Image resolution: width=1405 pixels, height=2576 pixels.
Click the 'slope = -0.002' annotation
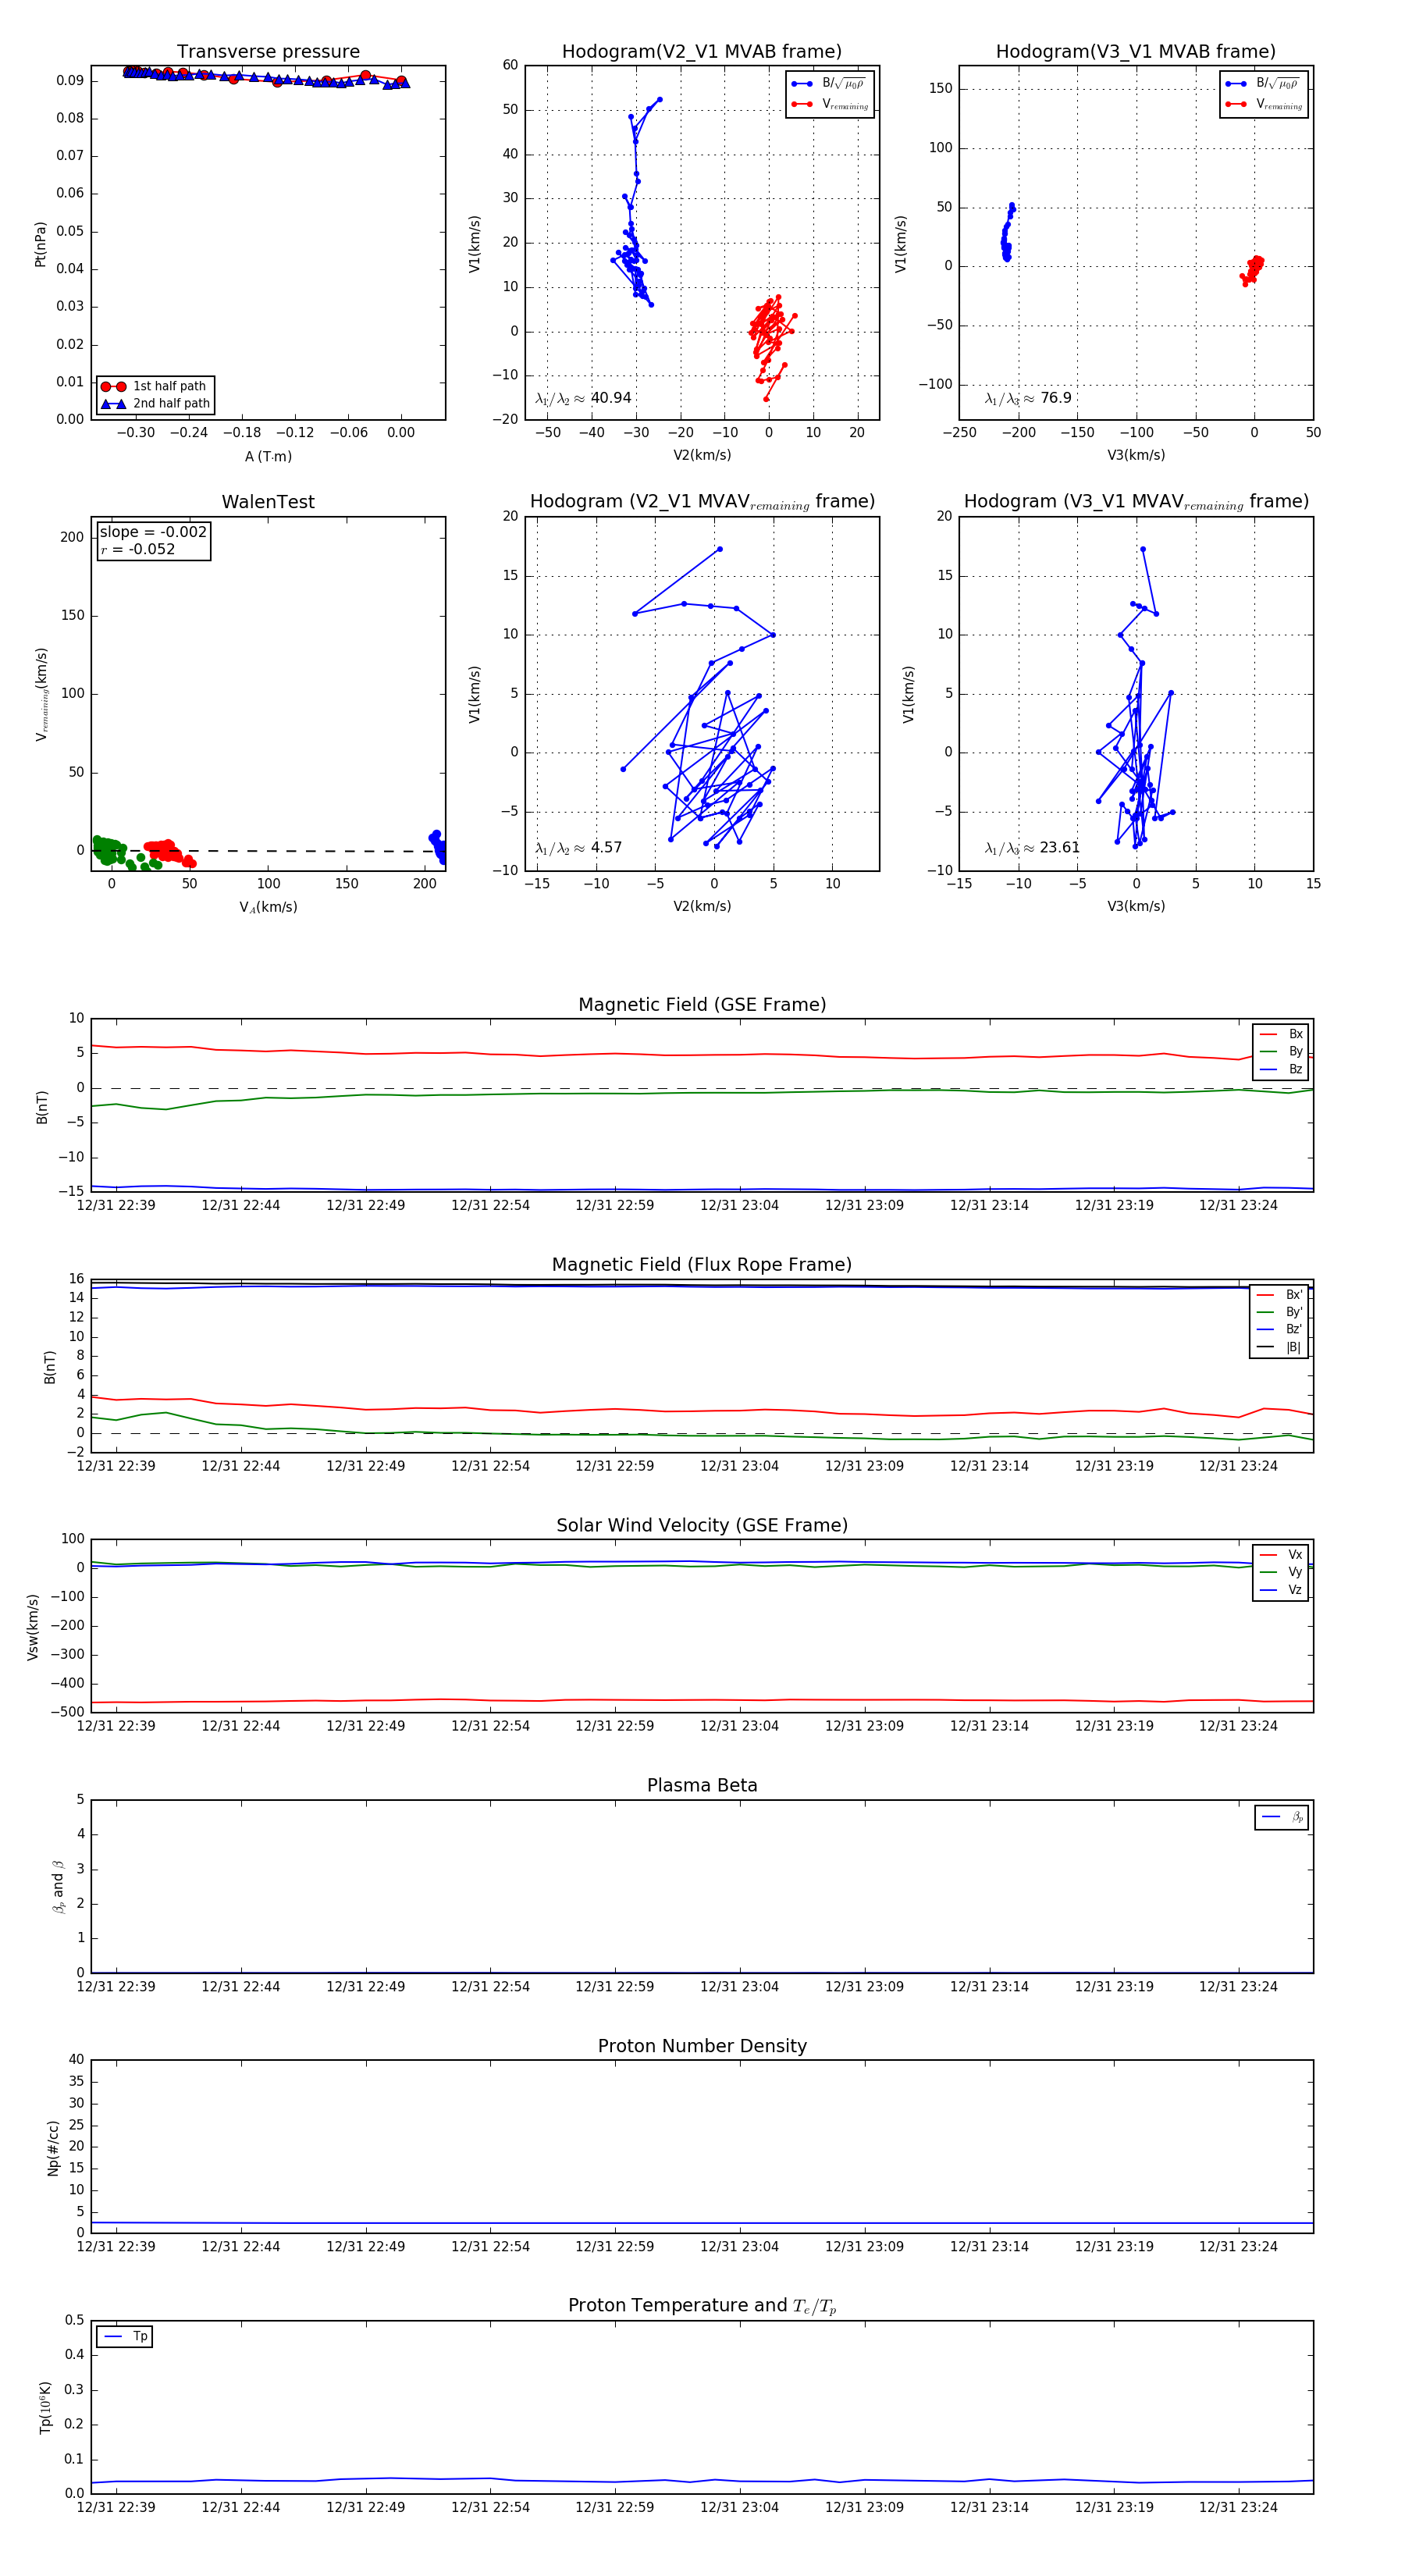[153, 532]
